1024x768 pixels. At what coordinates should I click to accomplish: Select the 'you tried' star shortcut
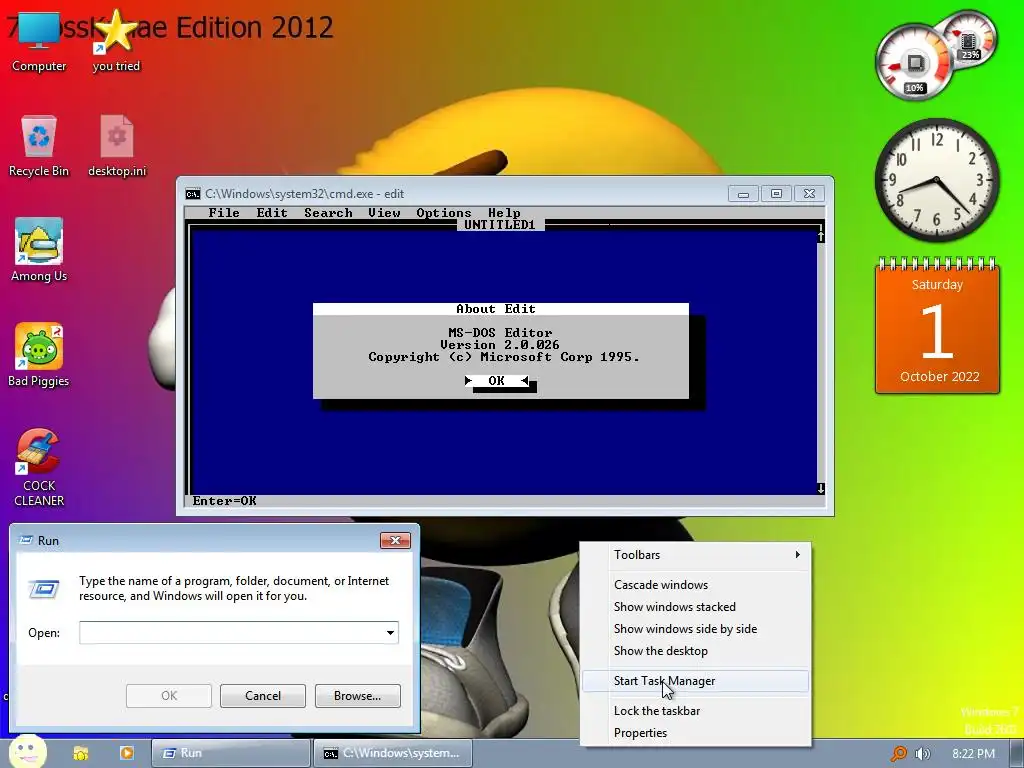point(116,41)
